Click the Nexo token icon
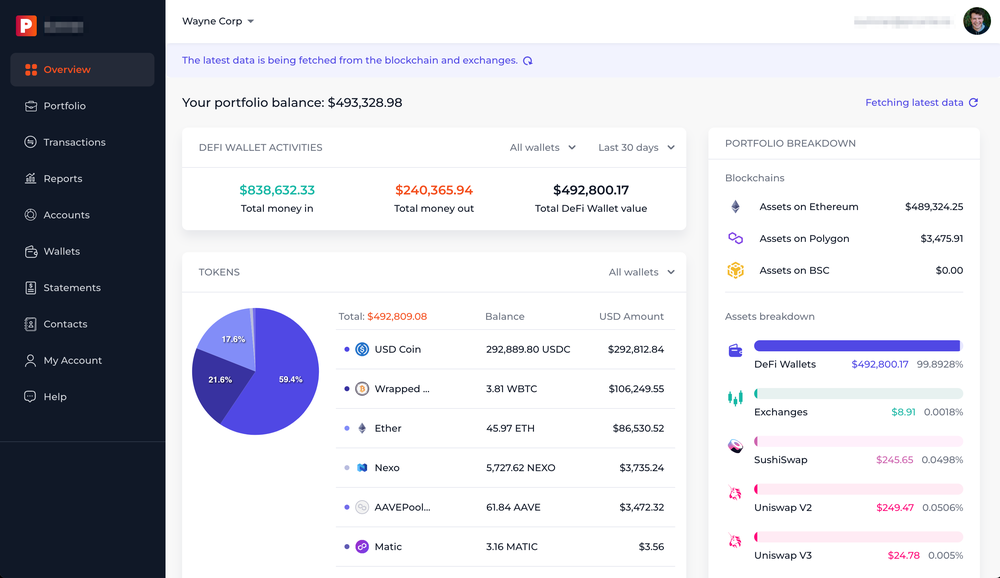This screenshot has height=578, width=1000. [362, 468]
